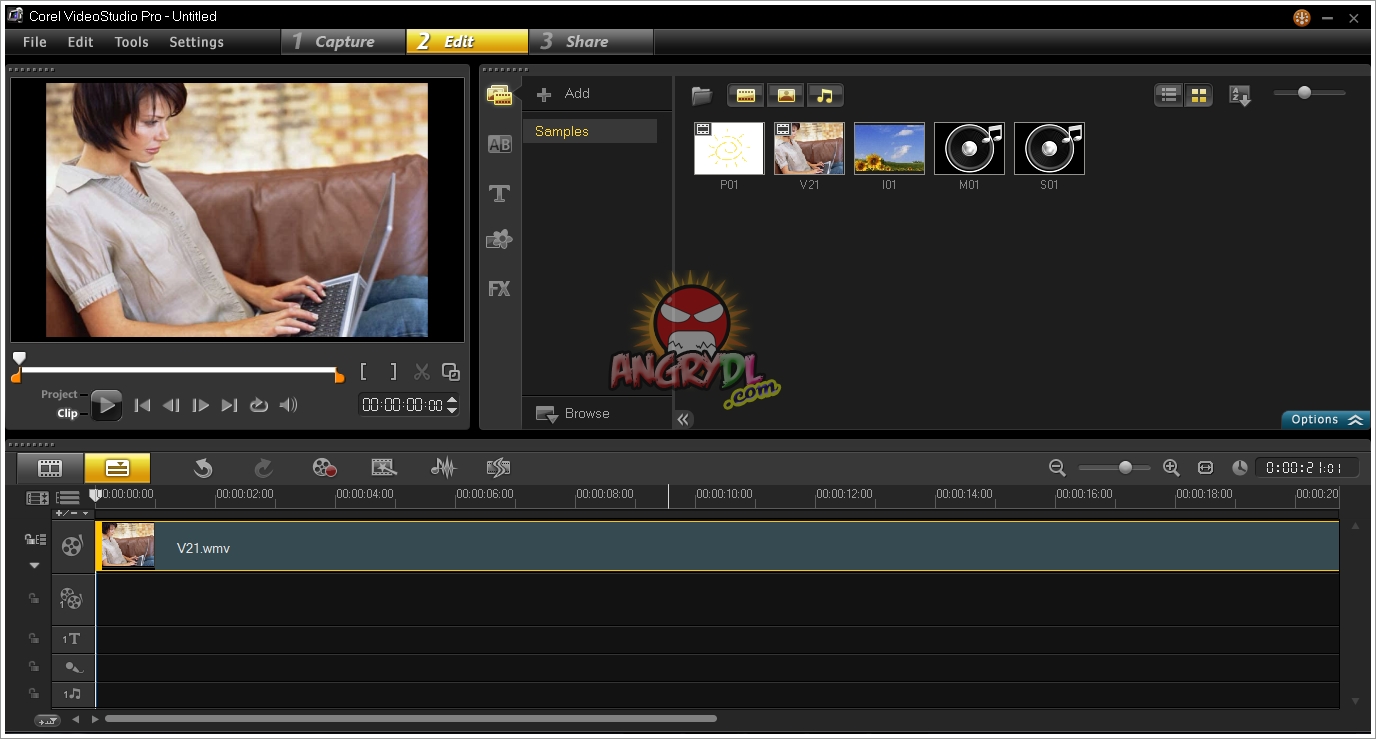Open the File menu
This screenshot has height=739, width=1376.
pos(35,42)
